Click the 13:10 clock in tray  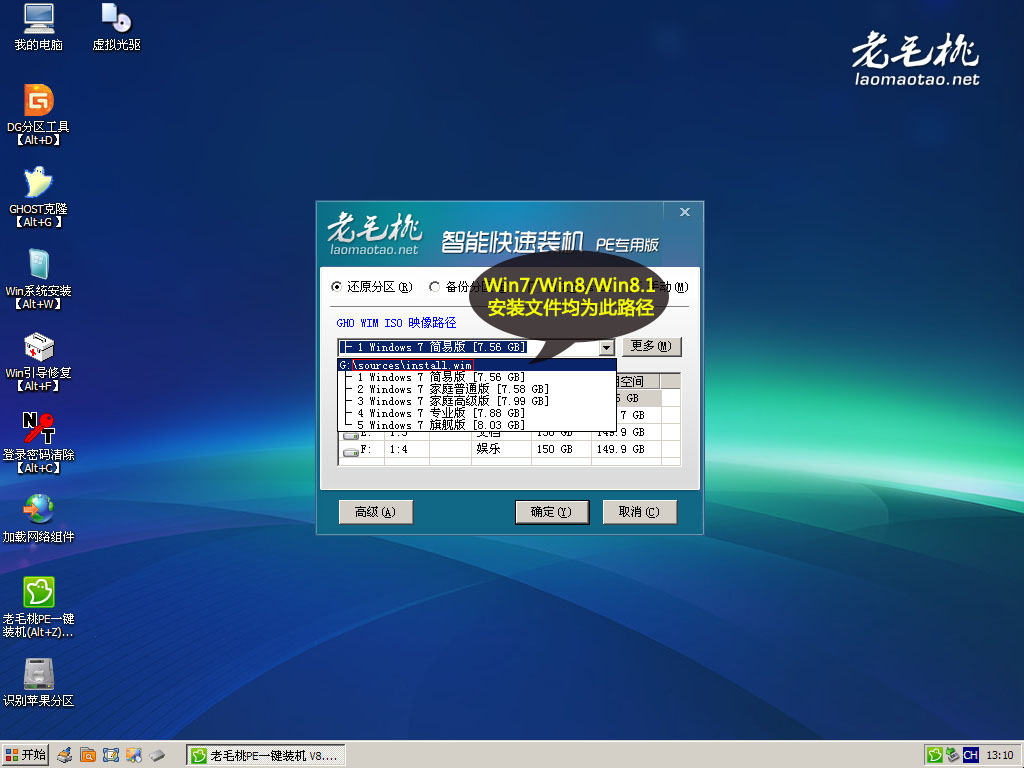(1000, 756)
